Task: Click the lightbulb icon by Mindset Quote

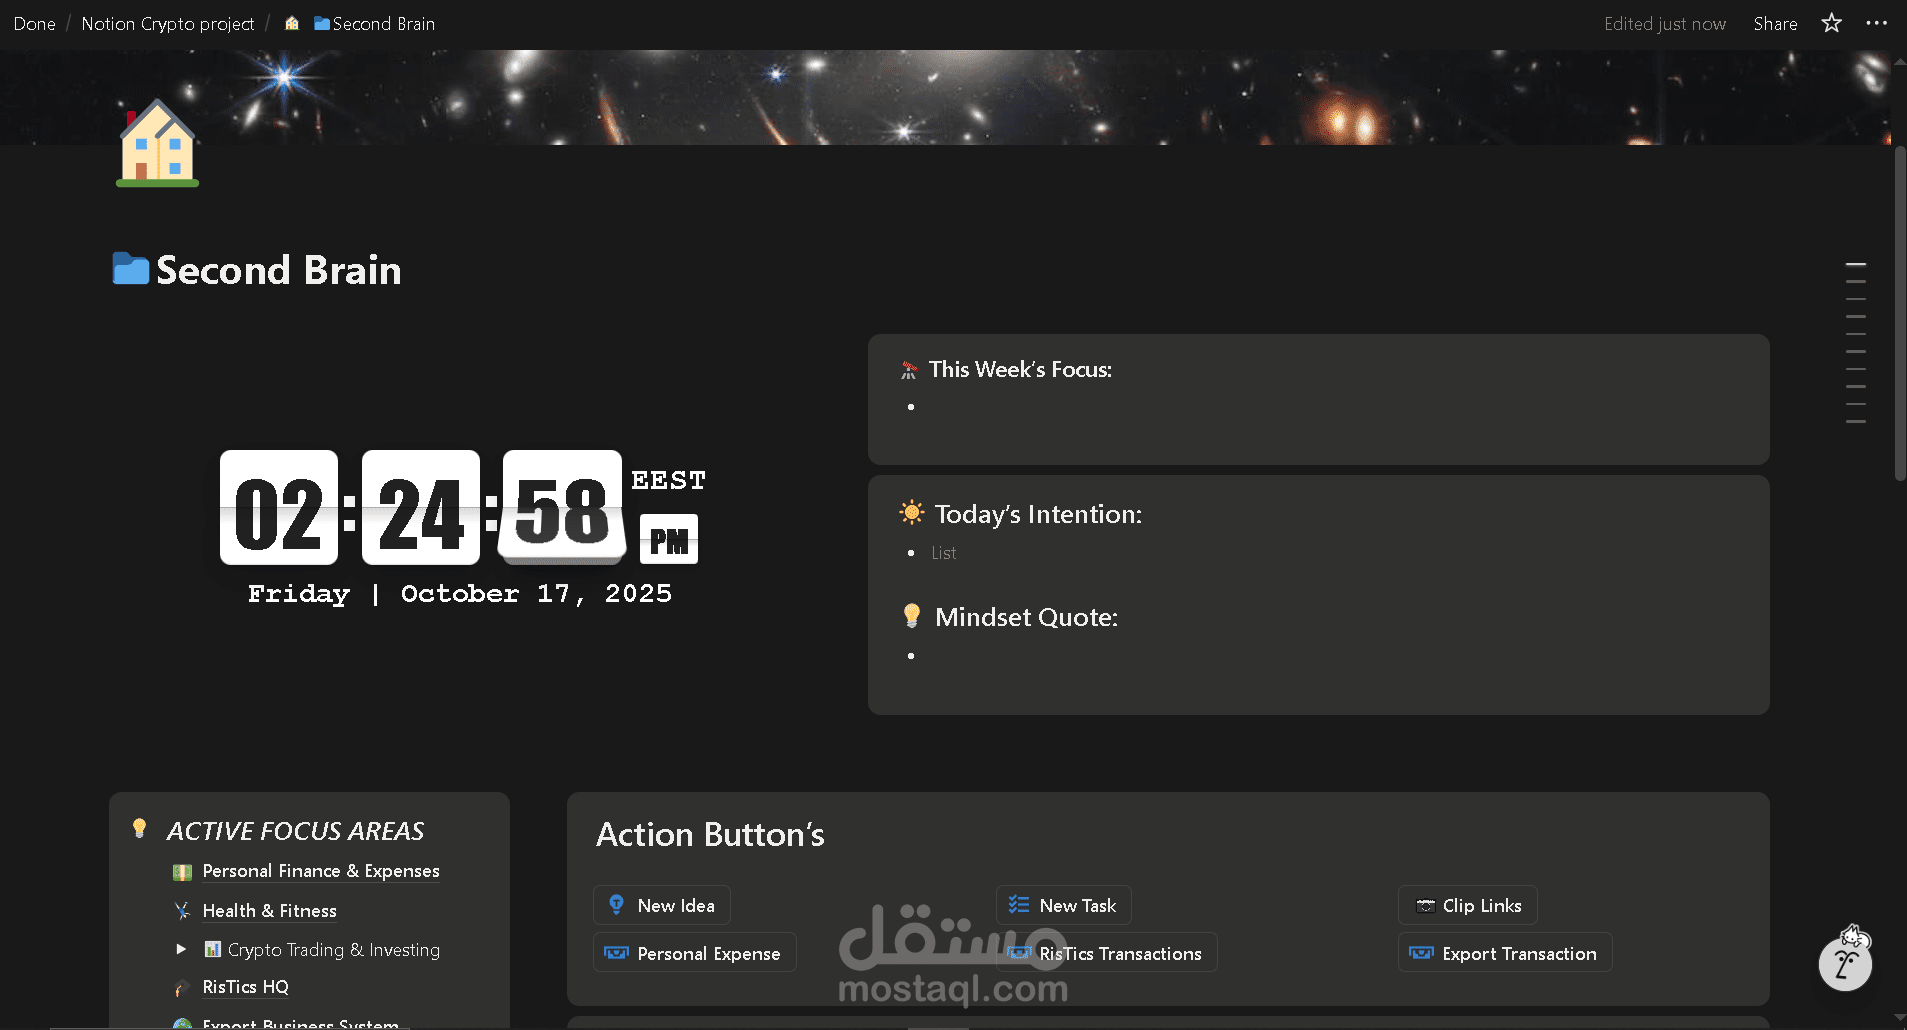Action: [912, 616]
